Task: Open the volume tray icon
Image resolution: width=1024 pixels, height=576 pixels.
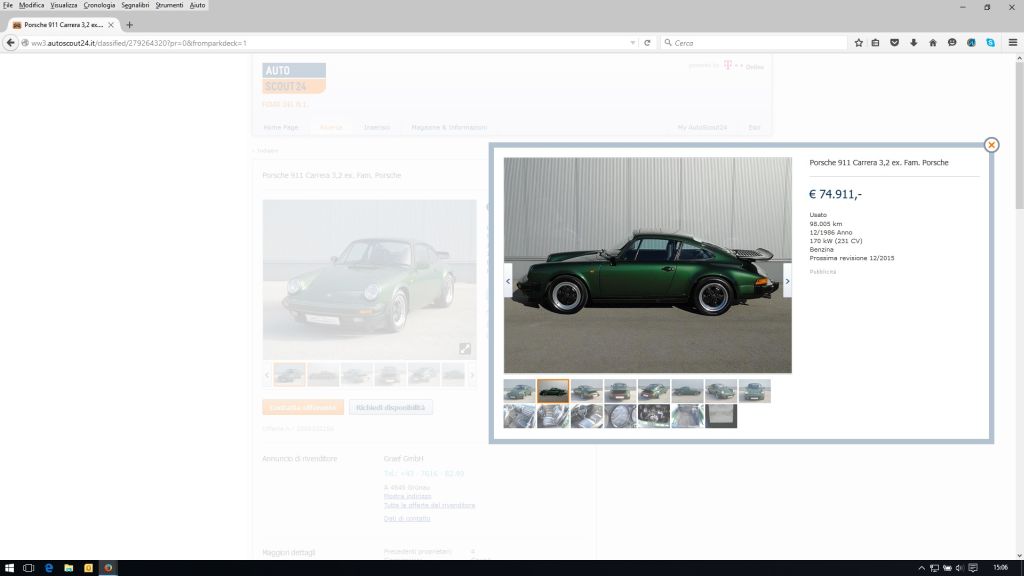Action: [x=959, y=568]
